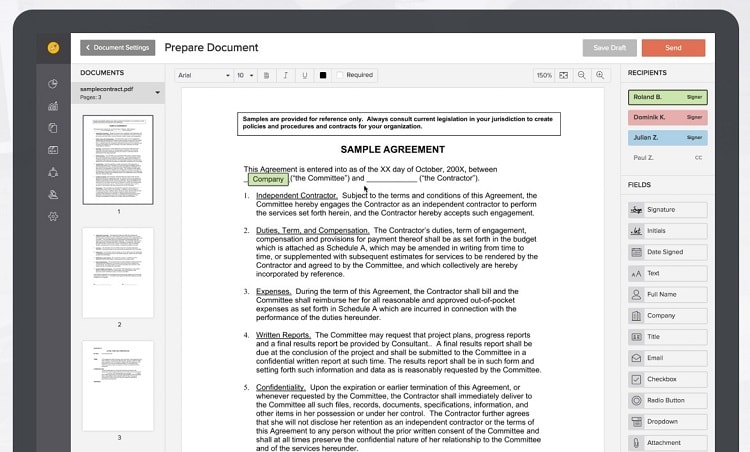Zoom out of the document

[x=582, y=75]
